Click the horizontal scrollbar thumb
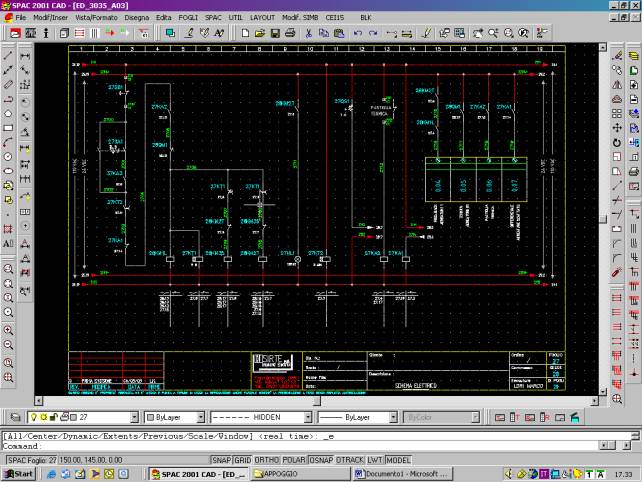 (317, 401)
